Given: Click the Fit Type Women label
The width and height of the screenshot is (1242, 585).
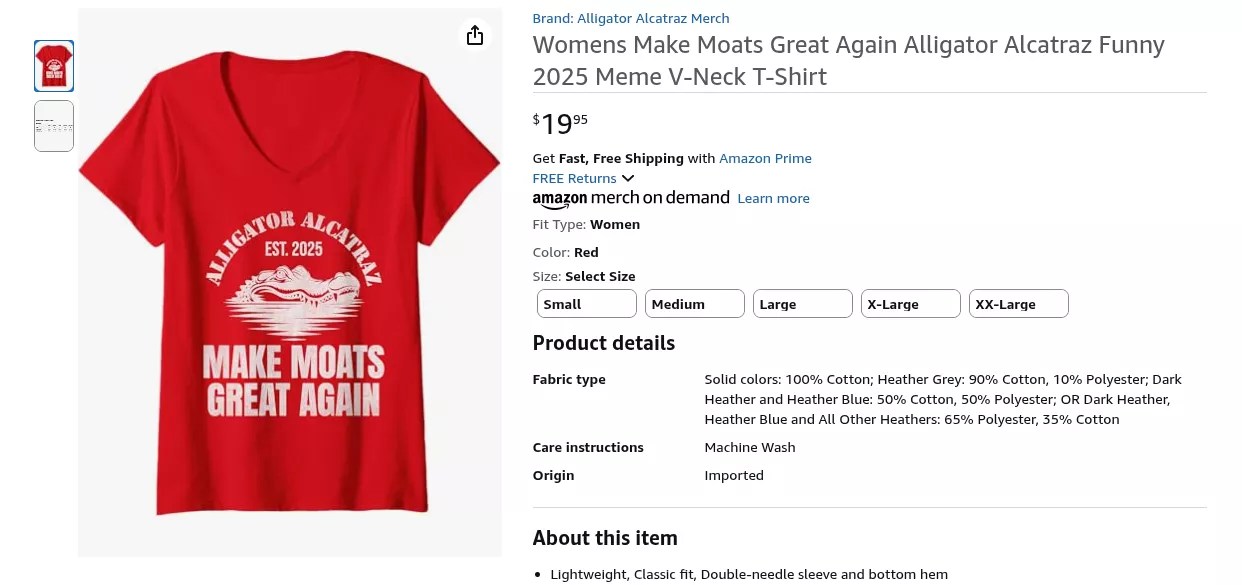Looking at the screenshot, I should pyautogui.click(x=586, y=224).
